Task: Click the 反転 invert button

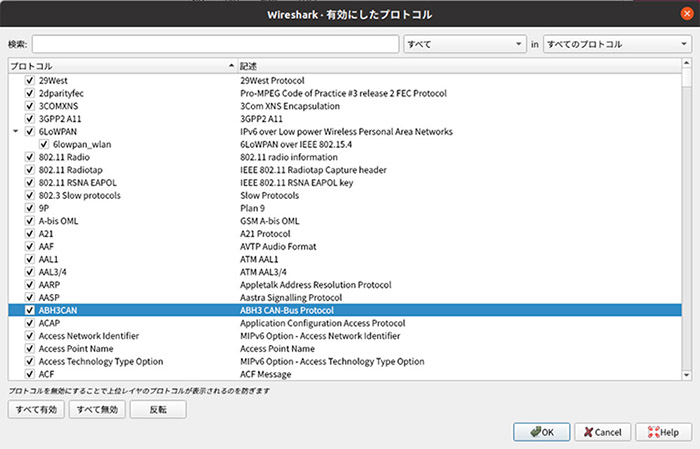Action: click(x=158, y=409)
